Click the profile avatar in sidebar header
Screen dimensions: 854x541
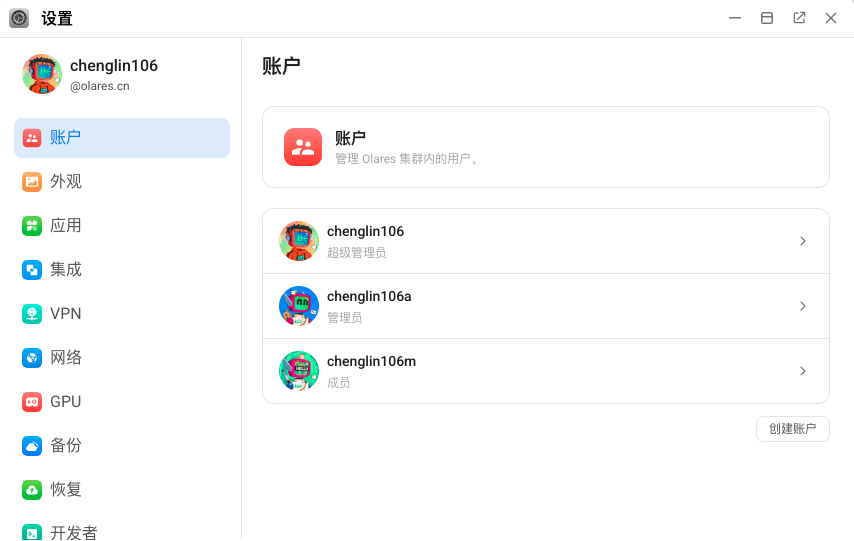click(x=42, y=74)
